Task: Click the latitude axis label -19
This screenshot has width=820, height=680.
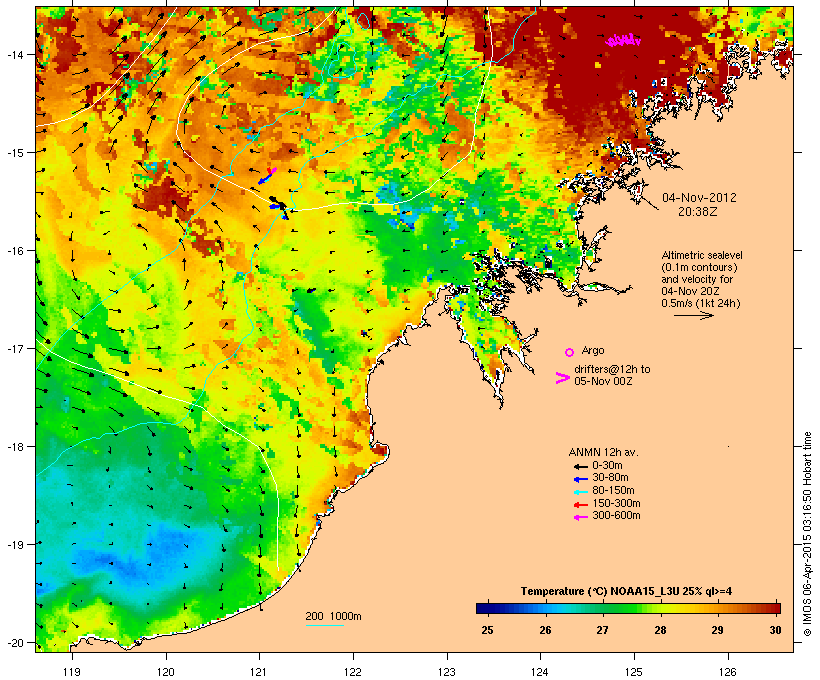Action: (14, 545)
